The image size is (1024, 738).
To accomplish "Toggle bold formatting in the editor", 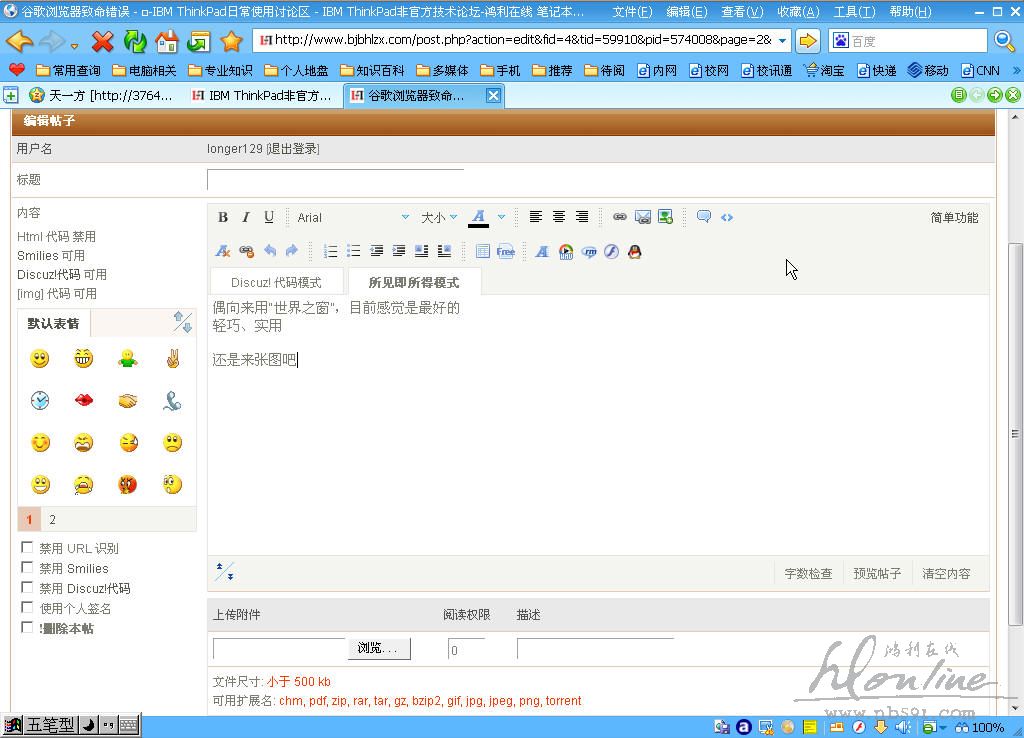I will tap(223, 217).
